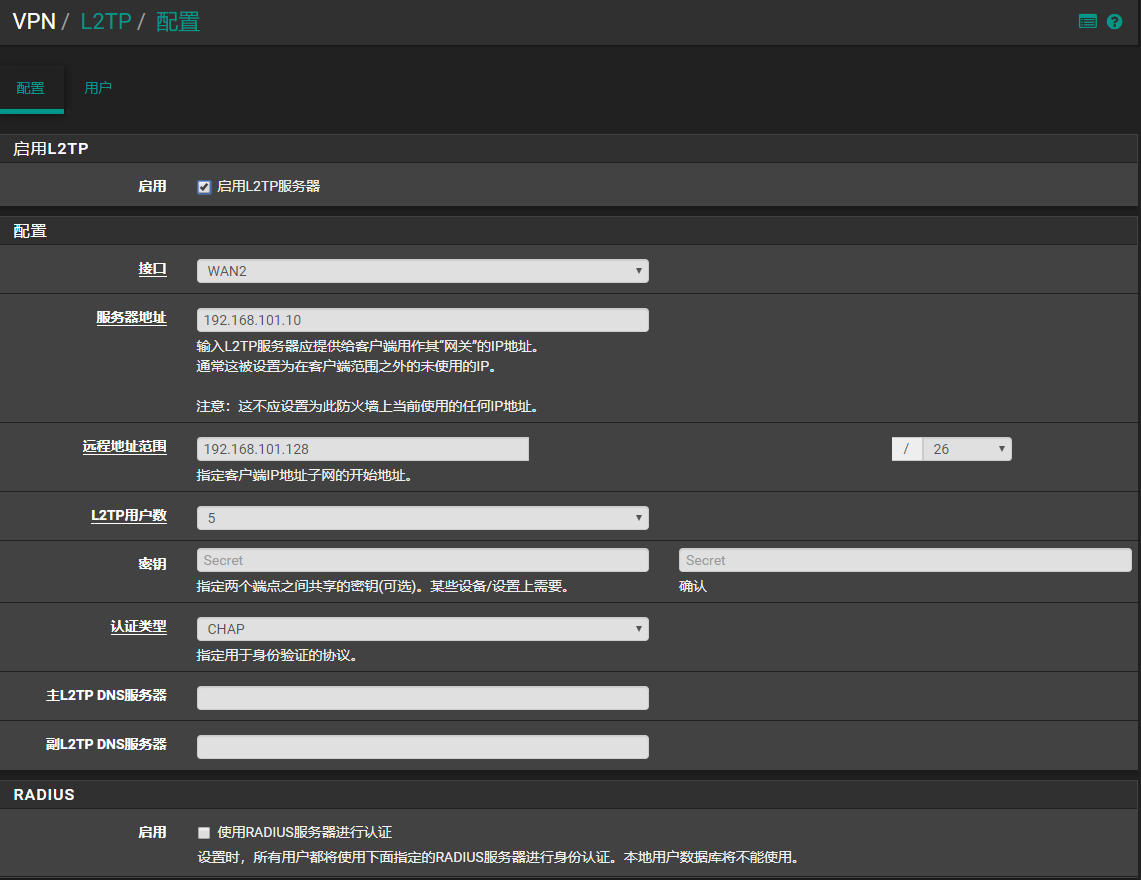This screenshot has height=880, width=1141.
Task: Click the 远程地址范围 underlined label
Action: 124,447
